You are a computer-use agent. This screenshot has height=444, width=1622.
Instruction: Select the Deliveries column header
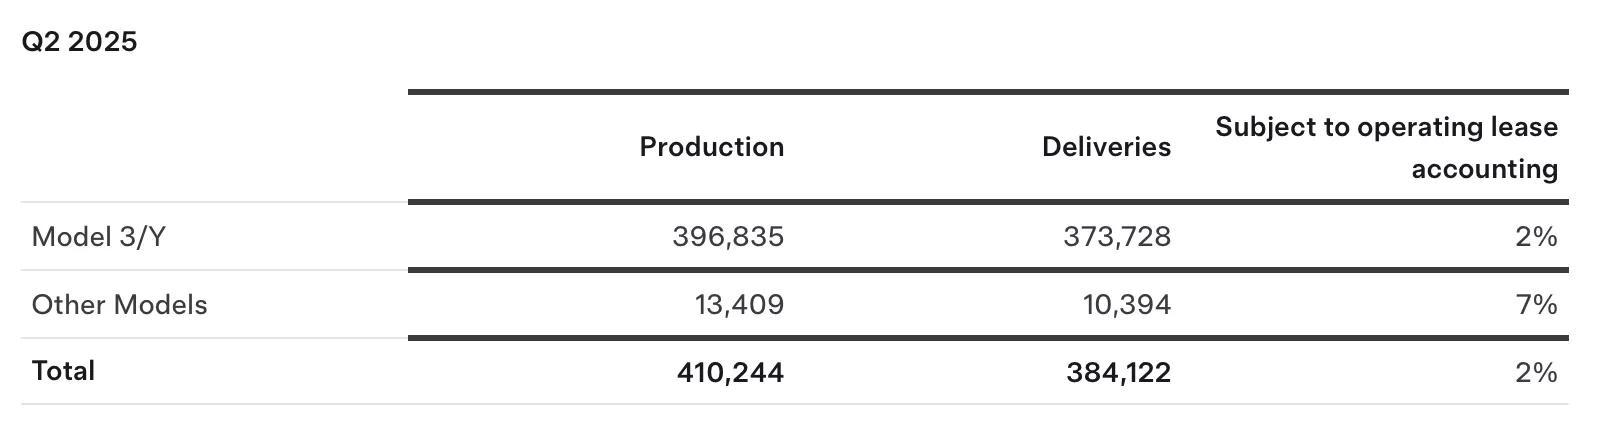pos(1105,147)
